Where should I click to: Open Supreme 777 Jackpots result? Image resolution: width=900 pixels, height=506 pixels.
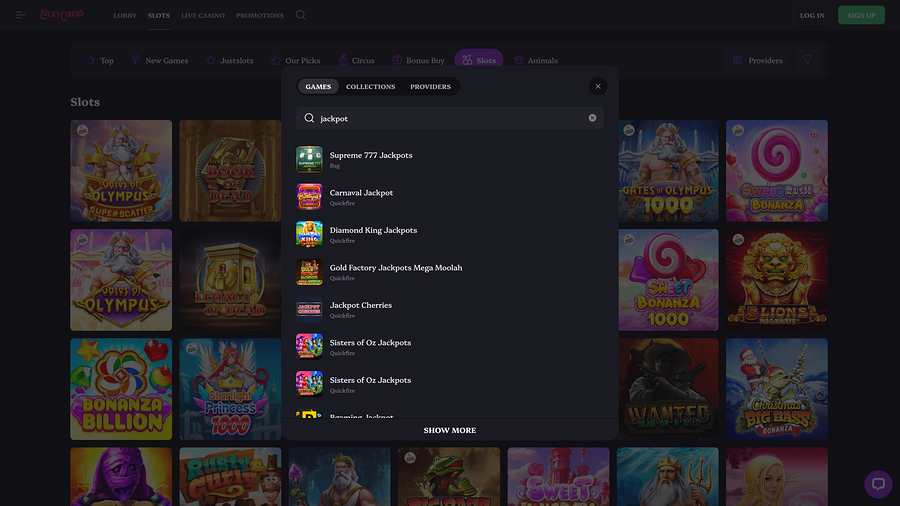[449, 159]
